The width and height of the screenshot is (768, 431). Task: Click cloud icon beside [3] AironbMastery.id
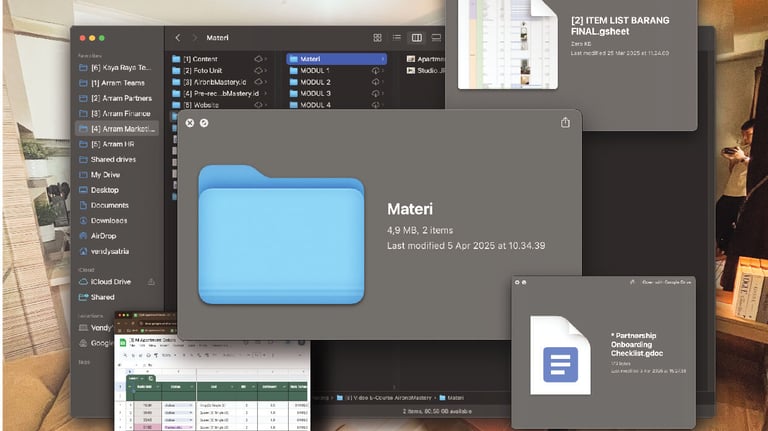point(258,82)
